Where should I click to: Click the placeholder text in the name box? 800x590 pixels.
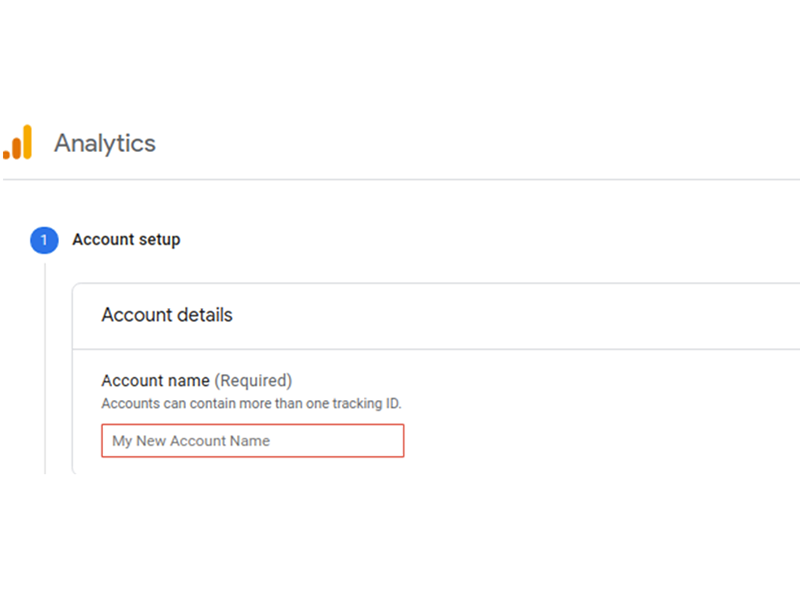coord(191,441)
